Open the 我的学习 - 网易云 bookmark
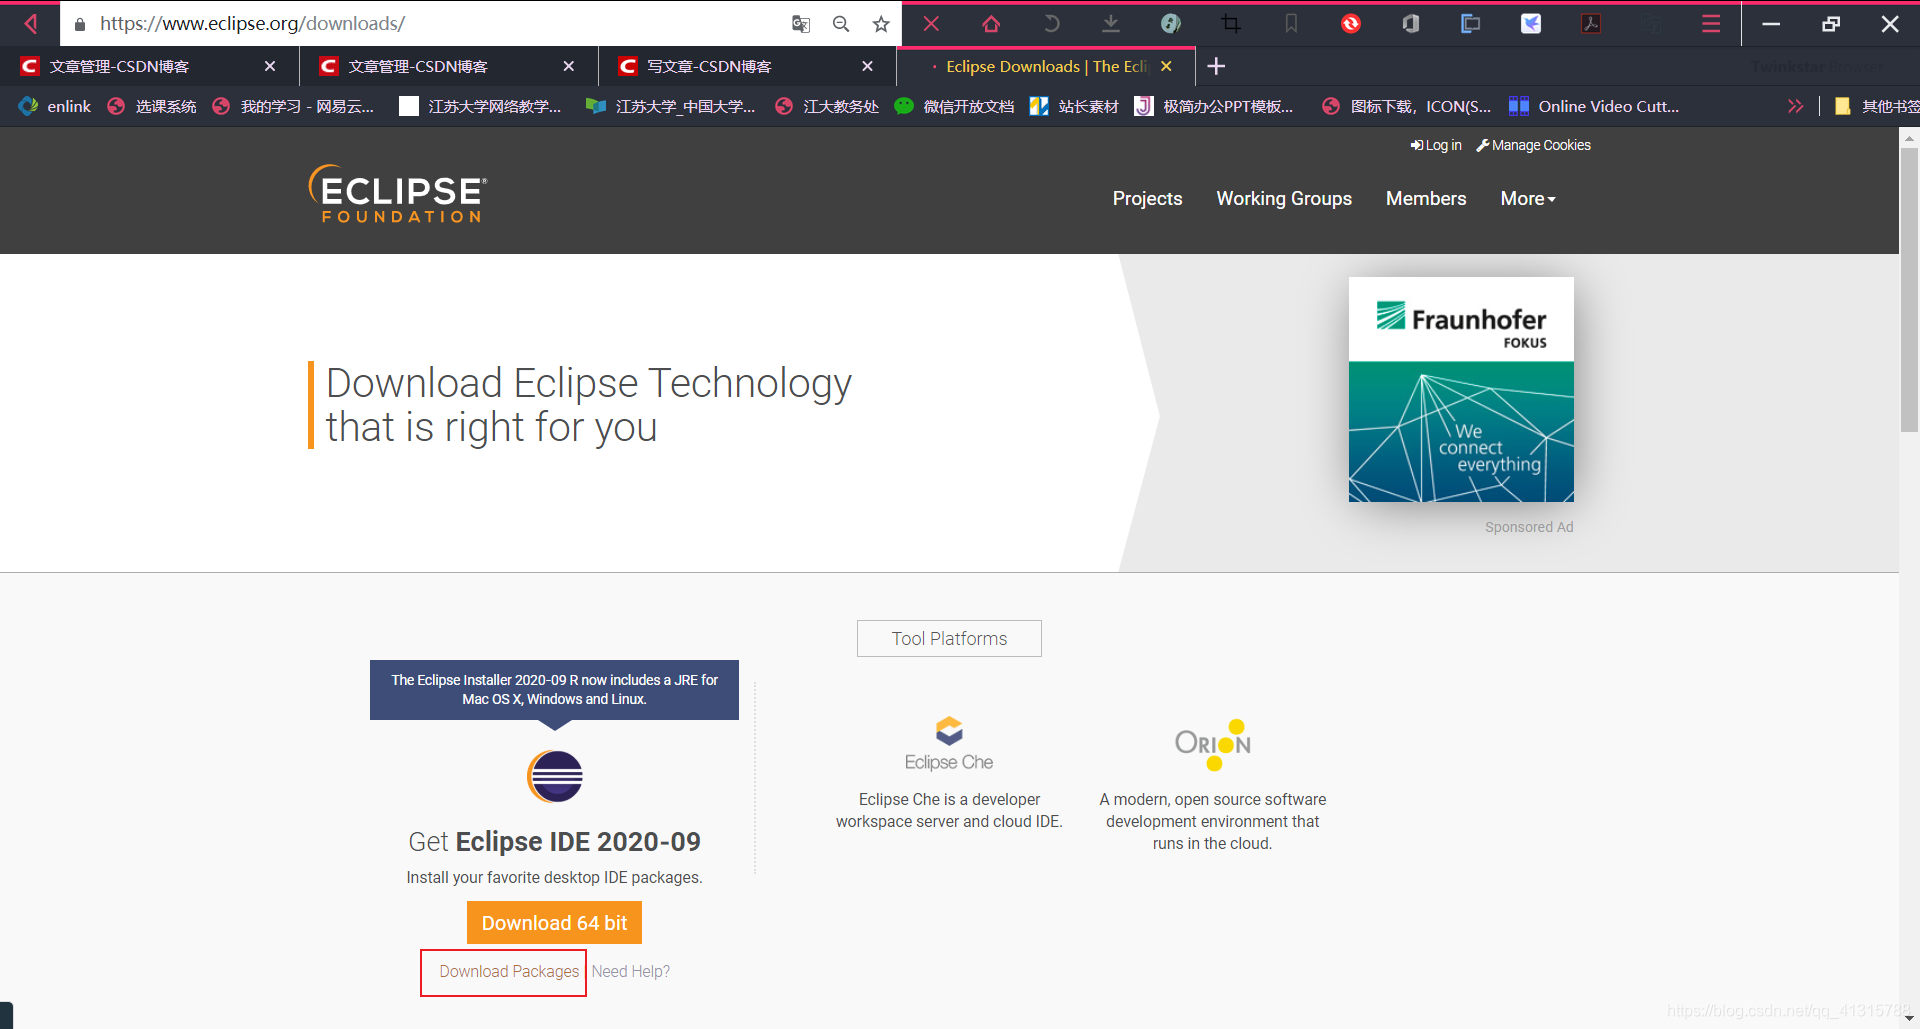 (293, 106)
